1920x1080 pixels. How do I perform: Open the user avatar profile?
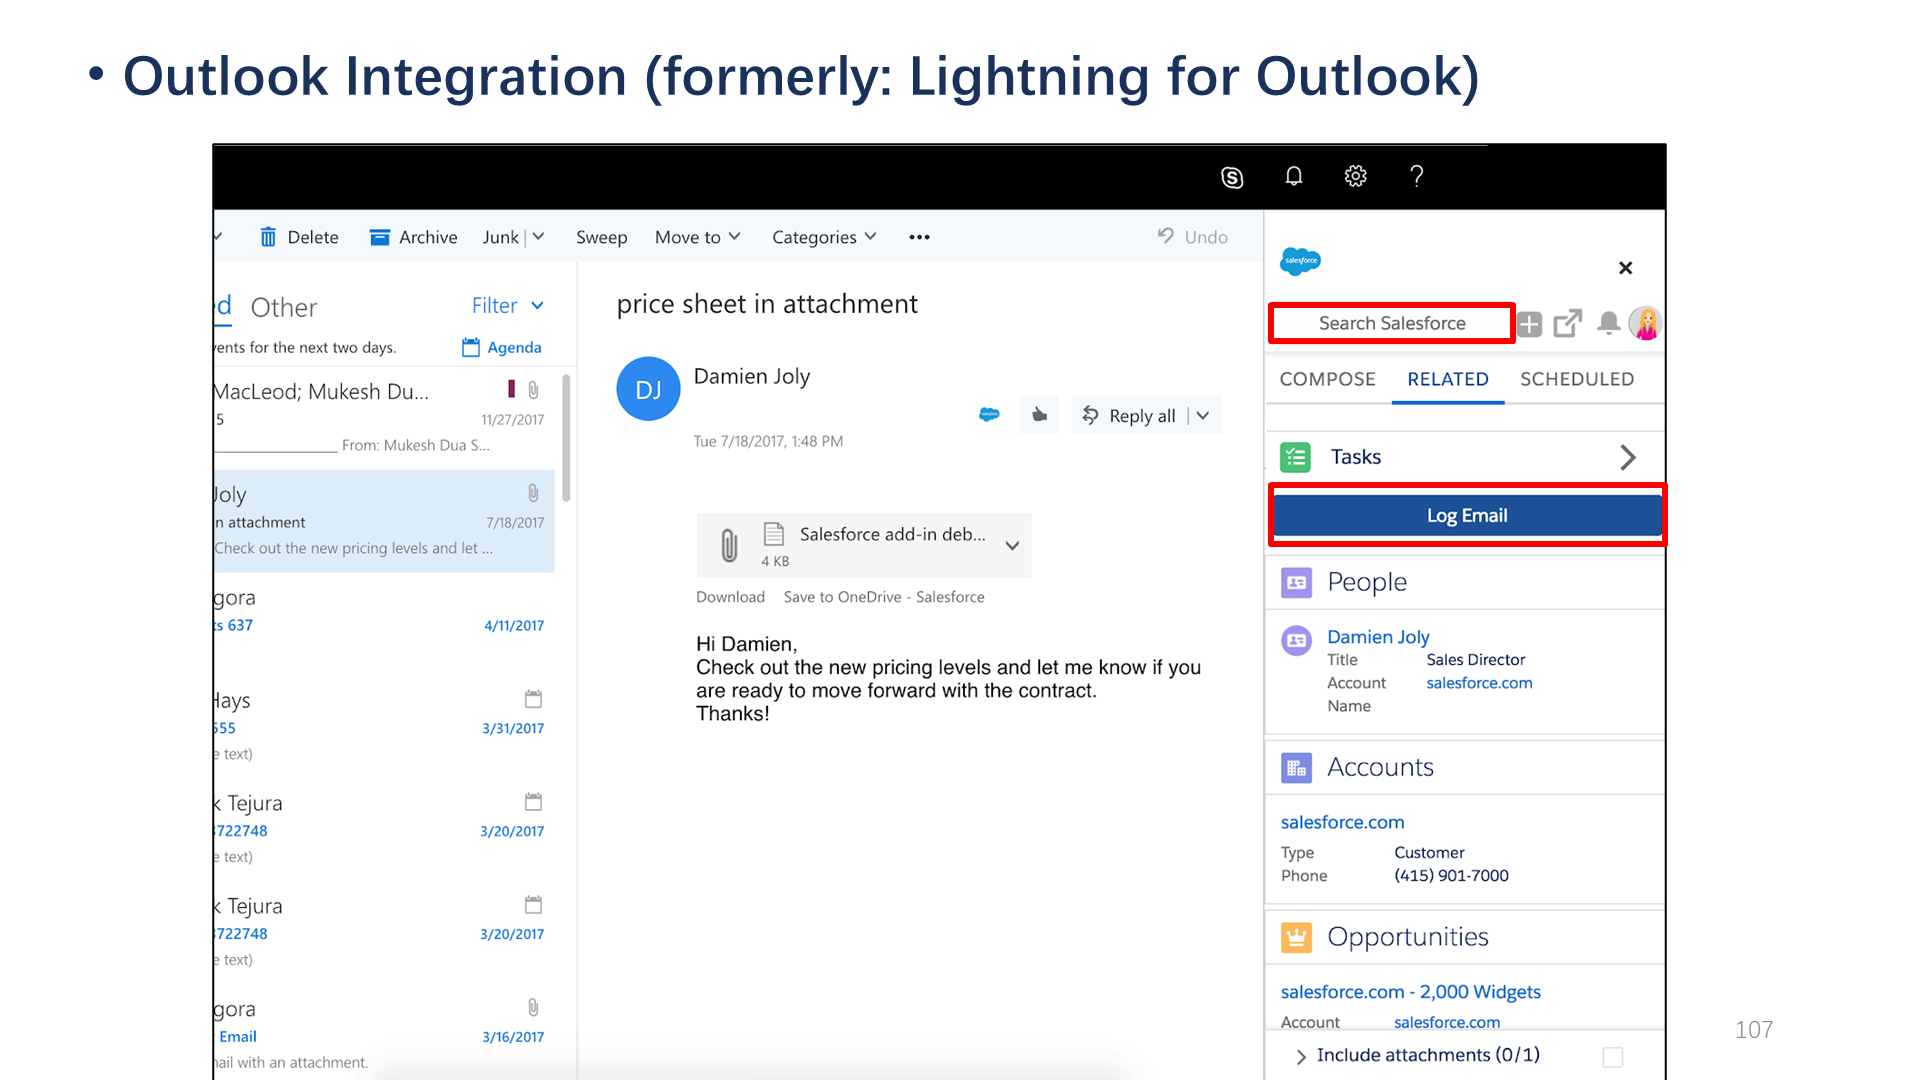[1645, 323]
